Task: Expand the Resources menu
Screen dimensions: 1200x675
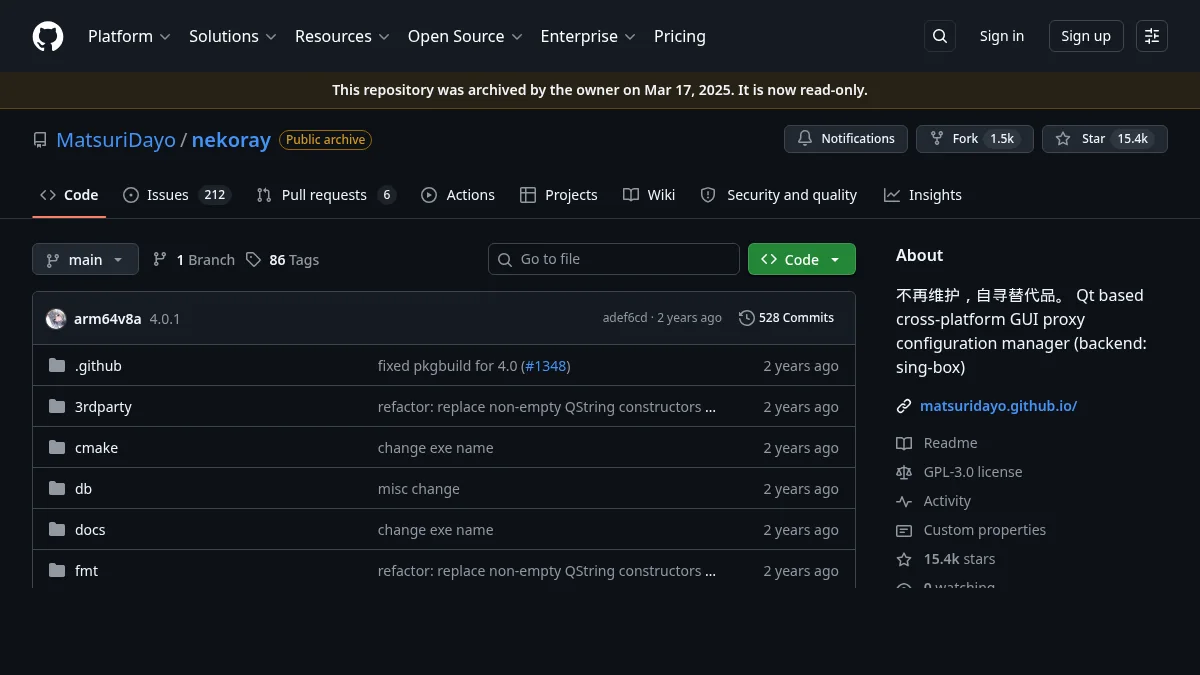Action: [x=342, y=36]
